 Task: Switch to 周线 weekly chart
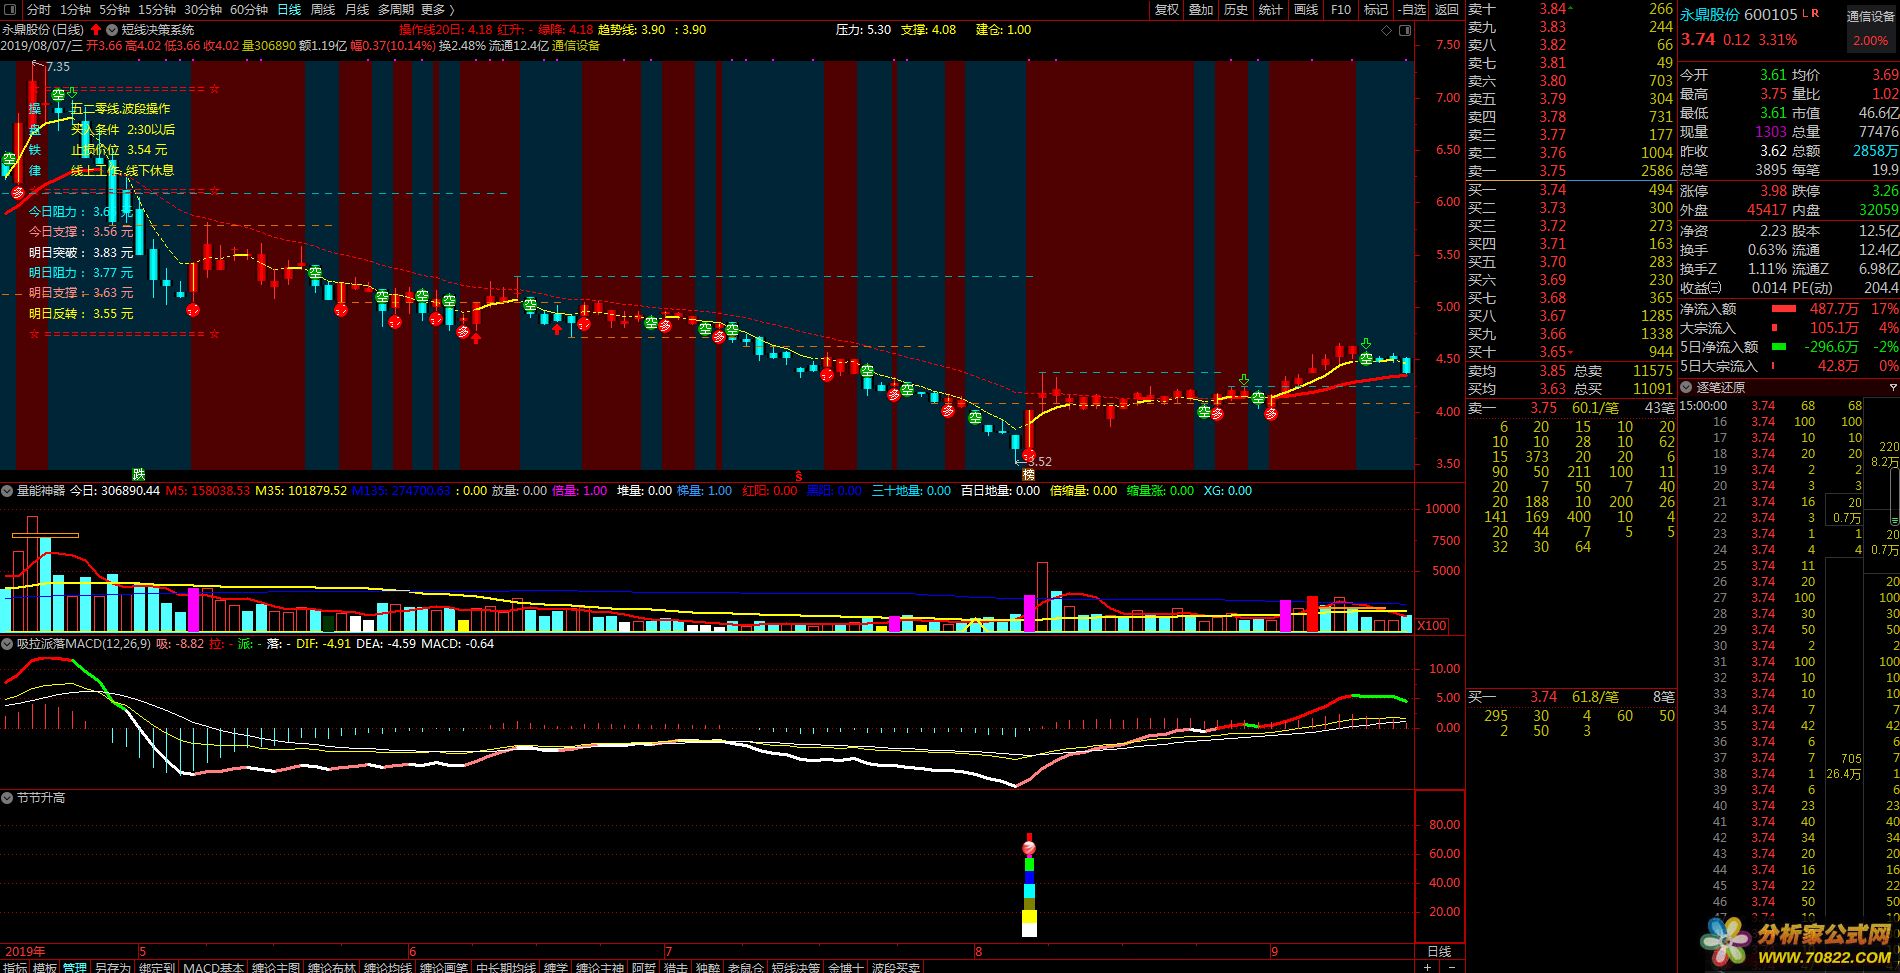tap(322, 9)
